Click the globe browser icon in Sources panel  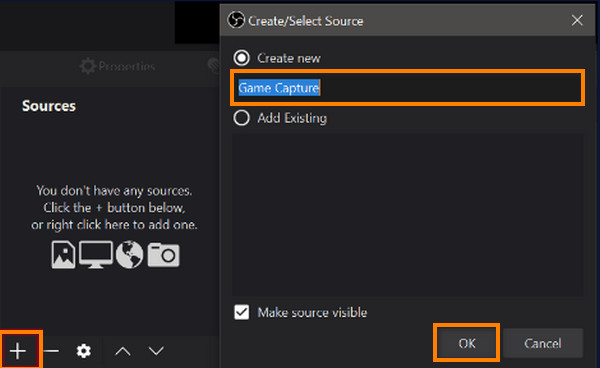(129, 255)
